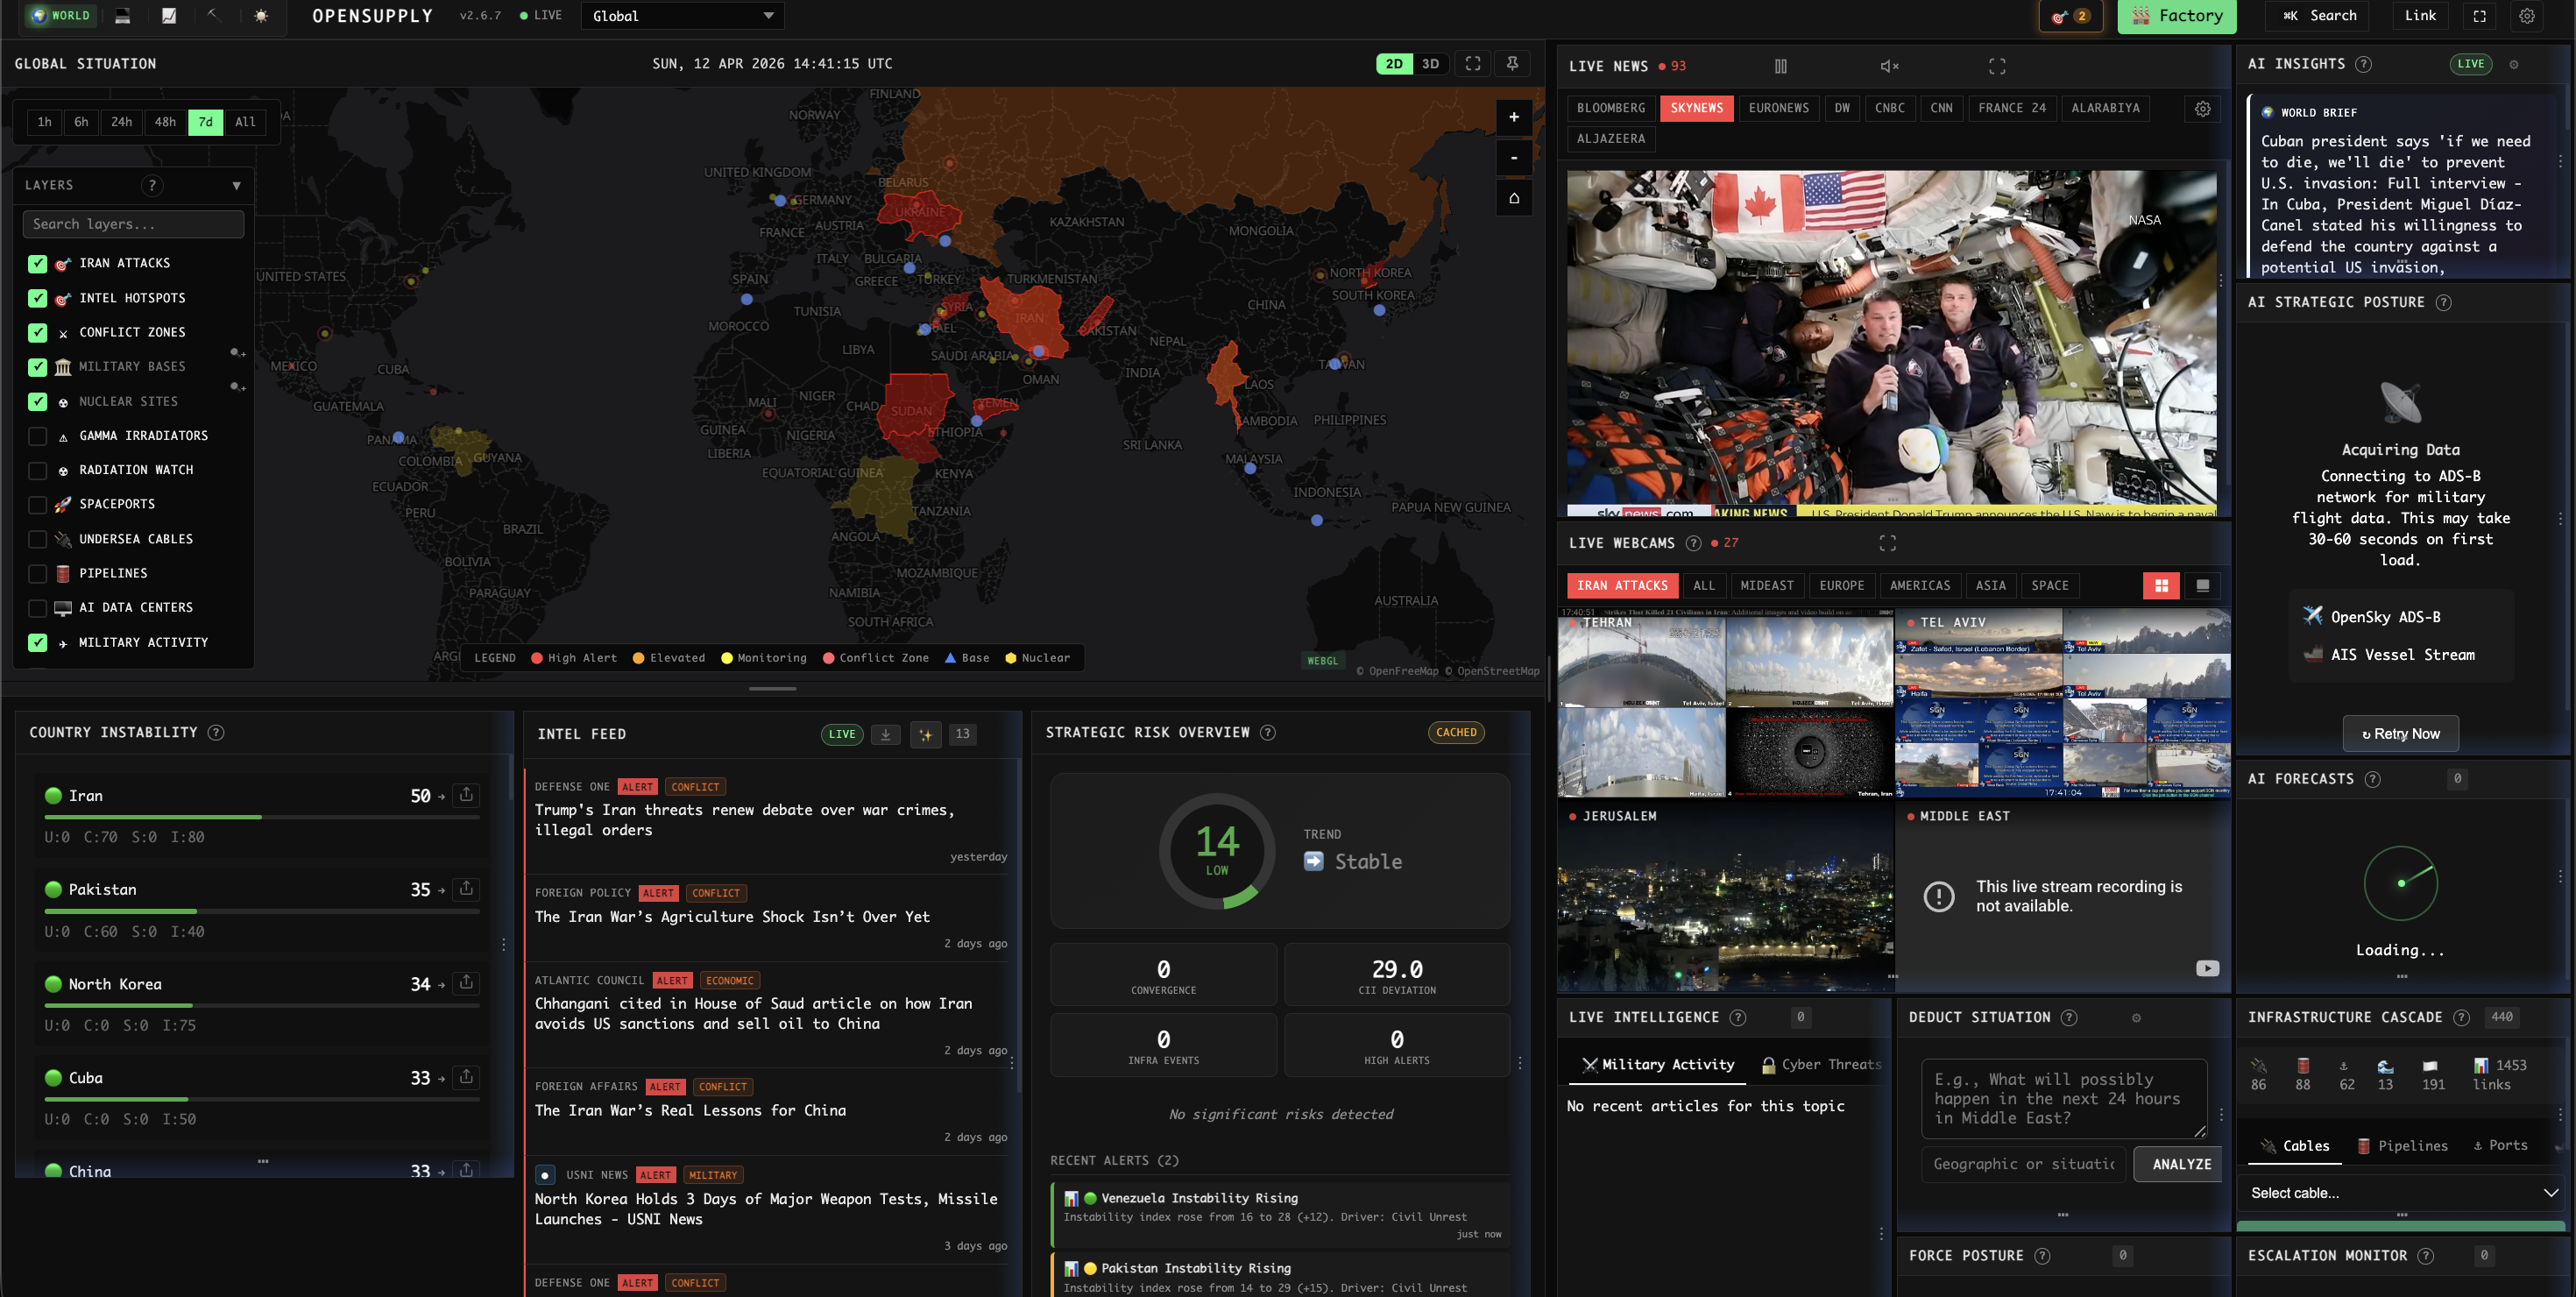
Task: Open the Select cable dropdown
Action: (x=2402, y=1193)
